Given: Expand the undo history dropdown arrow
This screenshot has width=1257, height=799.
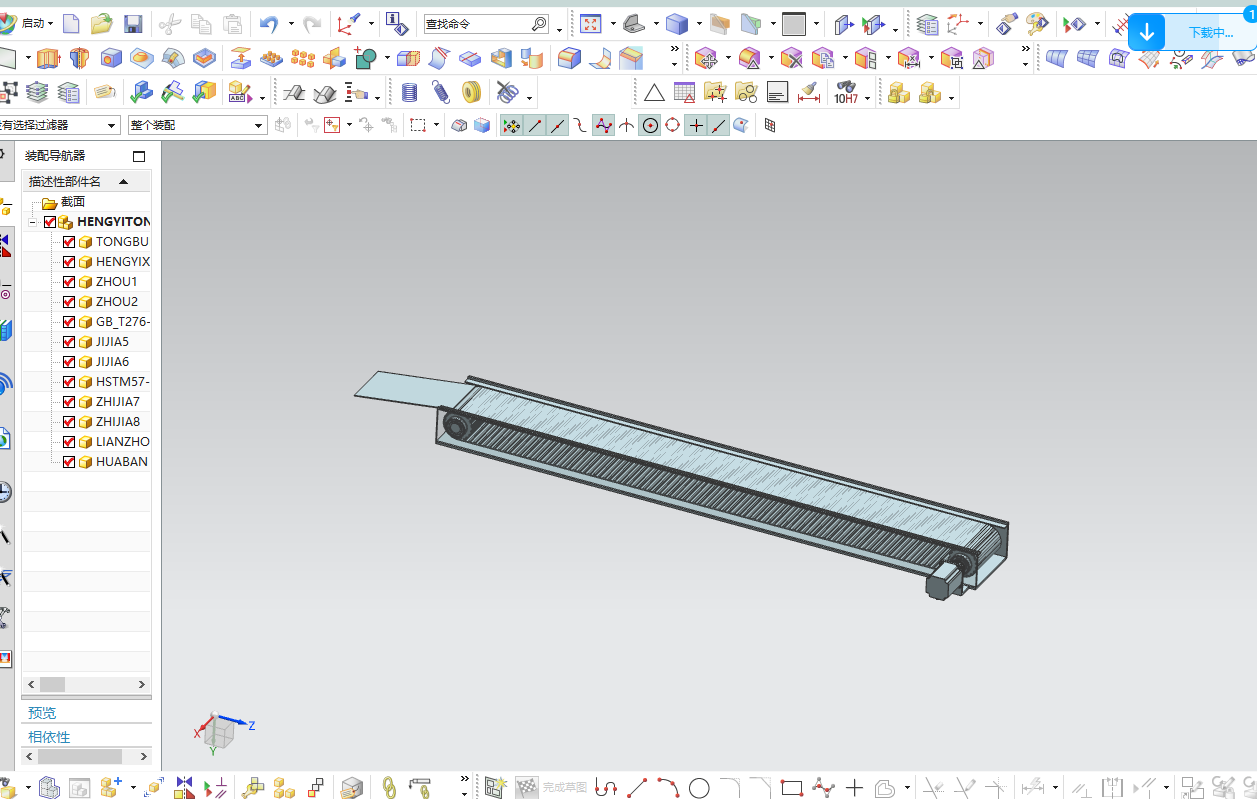Looking at the screenshot, I should [291, 23].
